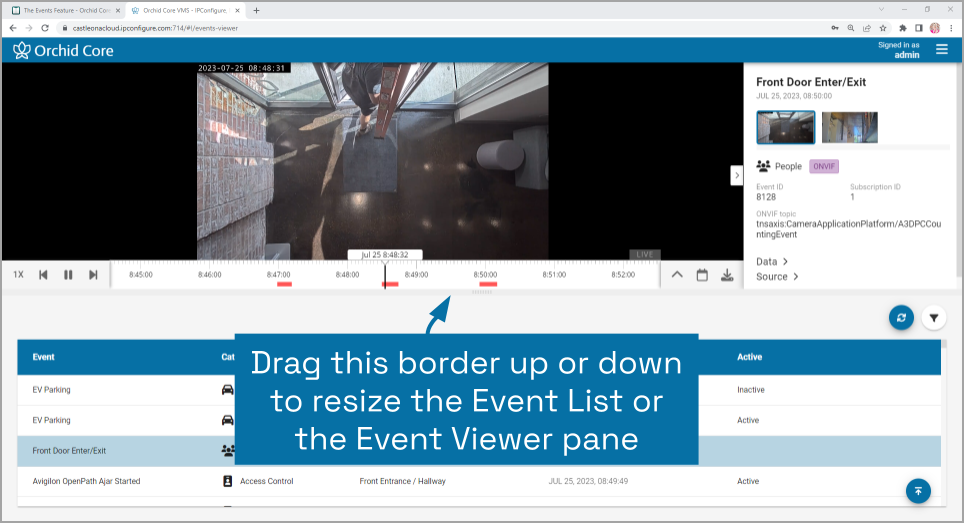Jump to top of the event list
The height and width of the screenshot is (523, 964).
(918, 491)
